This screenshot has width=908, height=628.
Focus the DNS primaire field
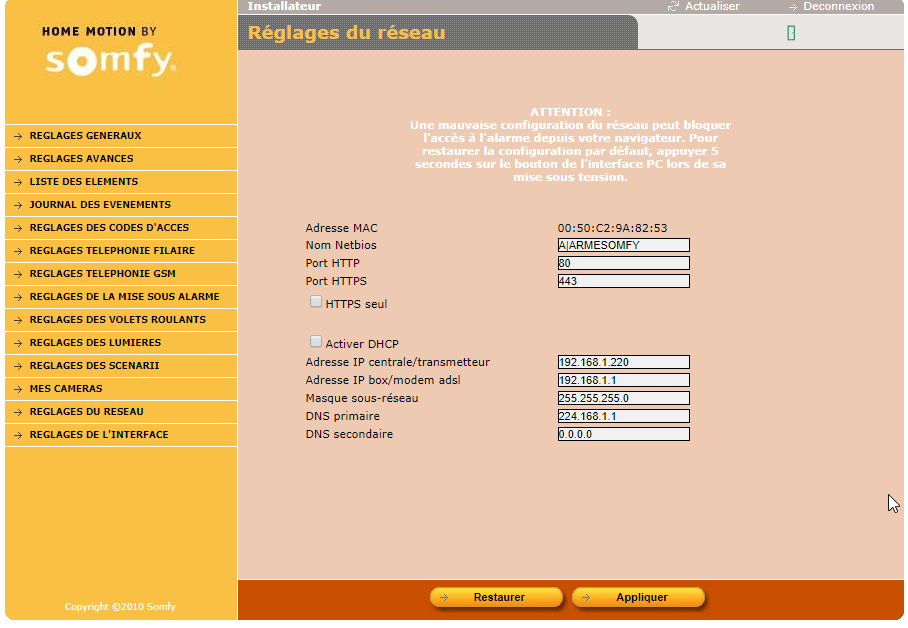[623, 416]
